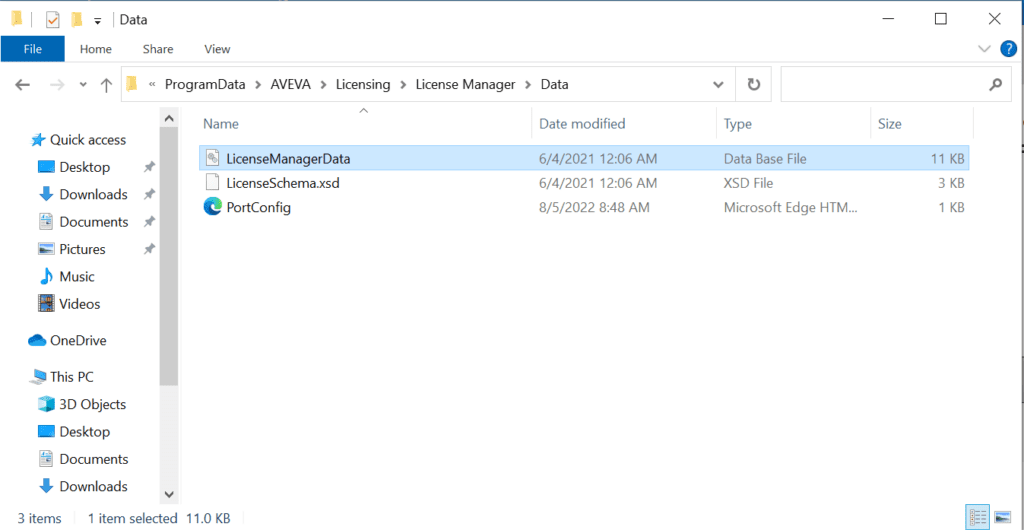Click the Properties checkmark icon in title bar

click(x=53, y=19)
